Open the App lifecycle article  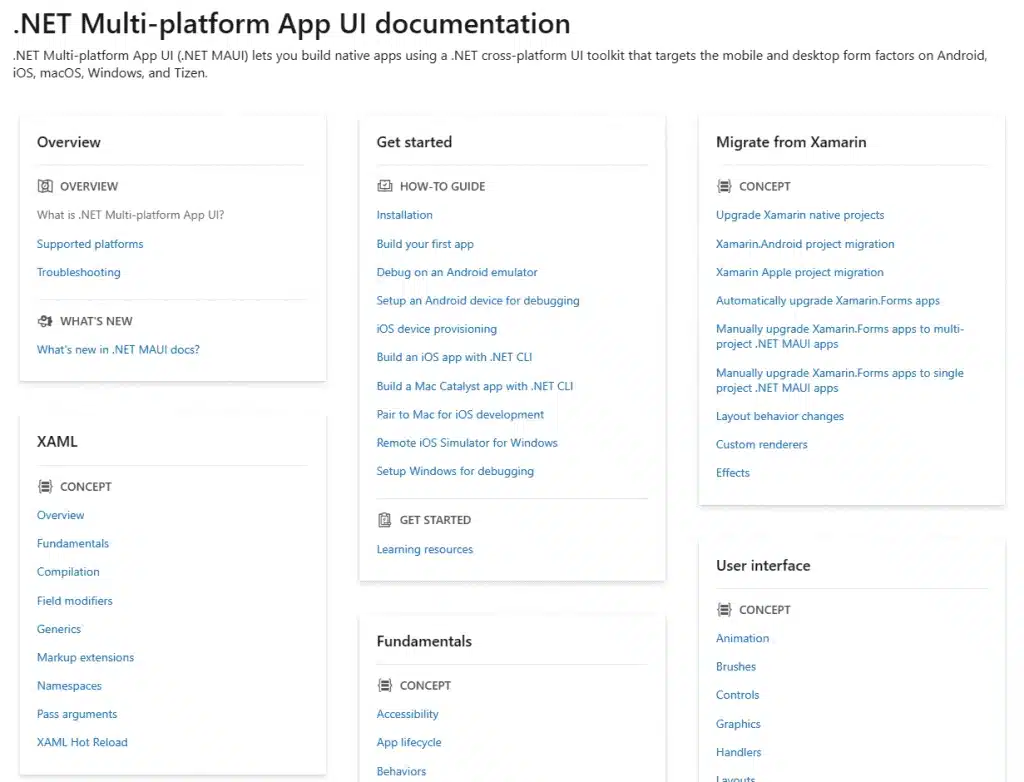pyautogui.click(x=408, y=743)
